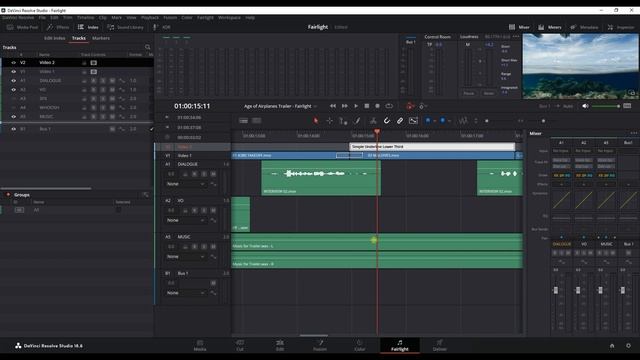Open the VO track automation None dropdown
This screenshot has height=360, width=640.
pos(186,220)
